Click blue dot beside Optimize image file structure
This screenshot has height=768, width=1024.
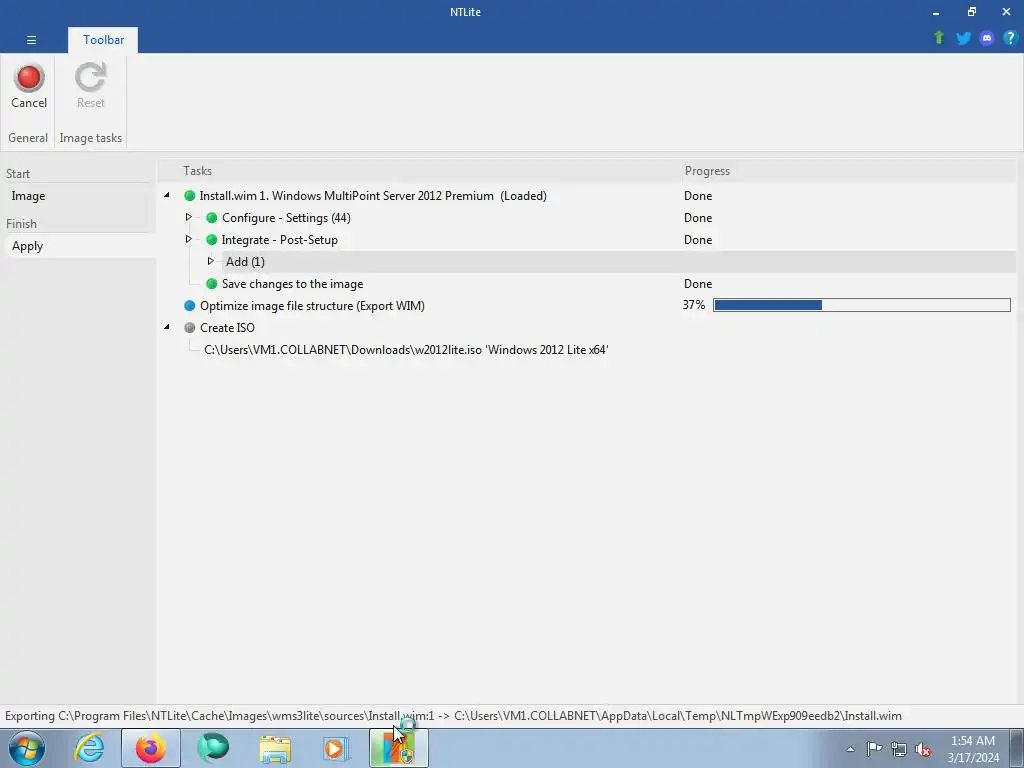pos(190,306)
